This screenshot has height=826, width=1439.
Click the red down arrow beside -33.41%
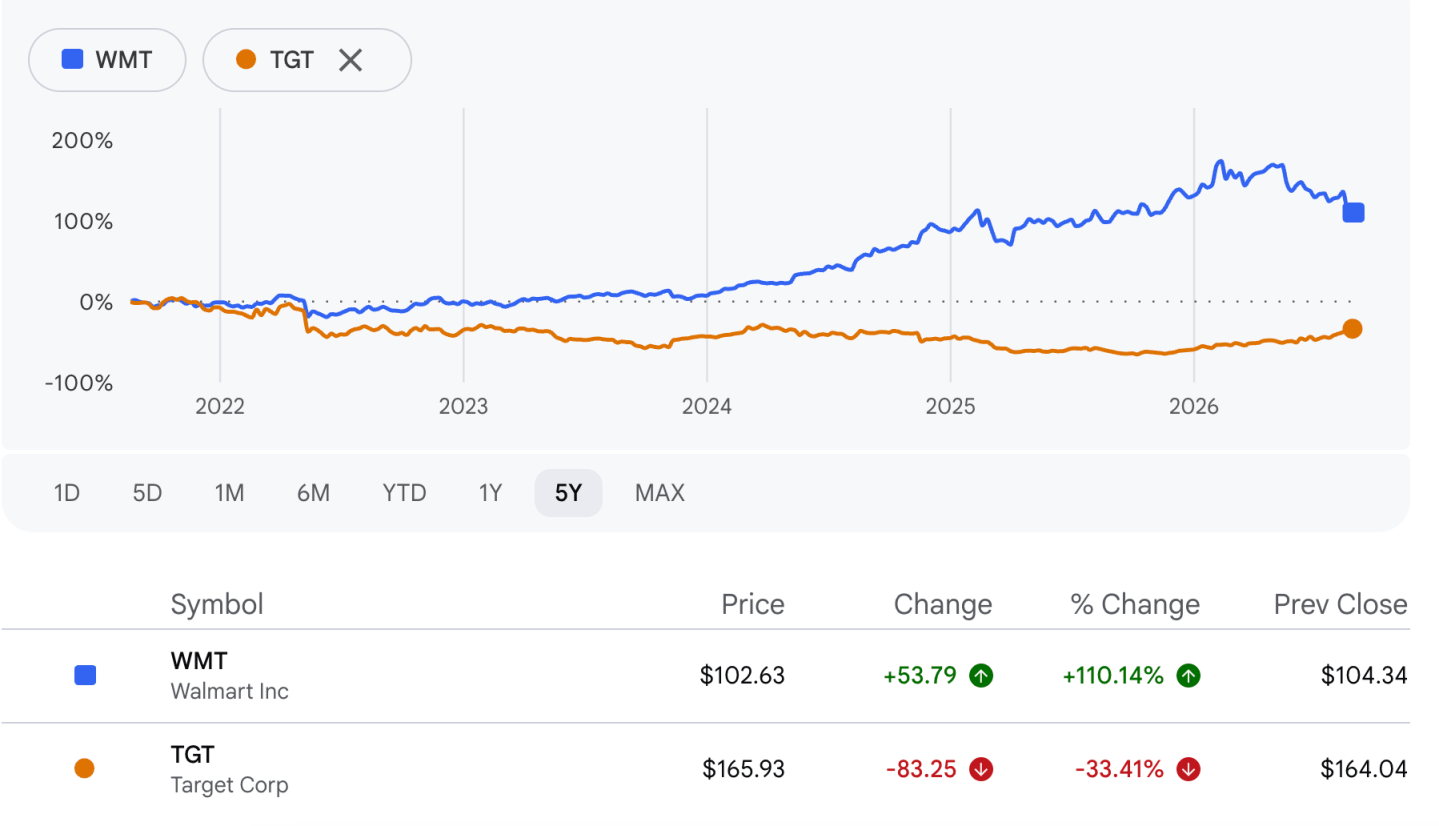click(x=1189, y=769)
